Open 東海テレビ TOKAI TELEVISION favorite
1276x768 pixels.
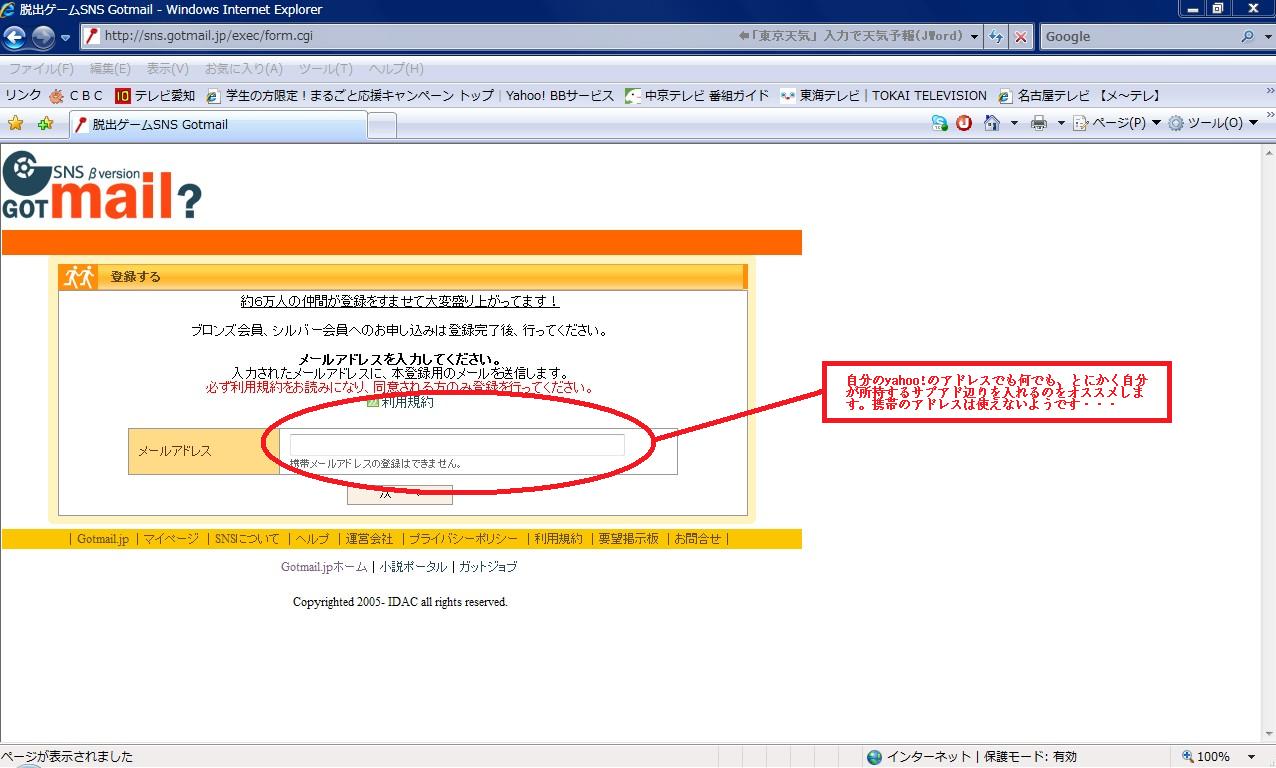coord(884,96)
